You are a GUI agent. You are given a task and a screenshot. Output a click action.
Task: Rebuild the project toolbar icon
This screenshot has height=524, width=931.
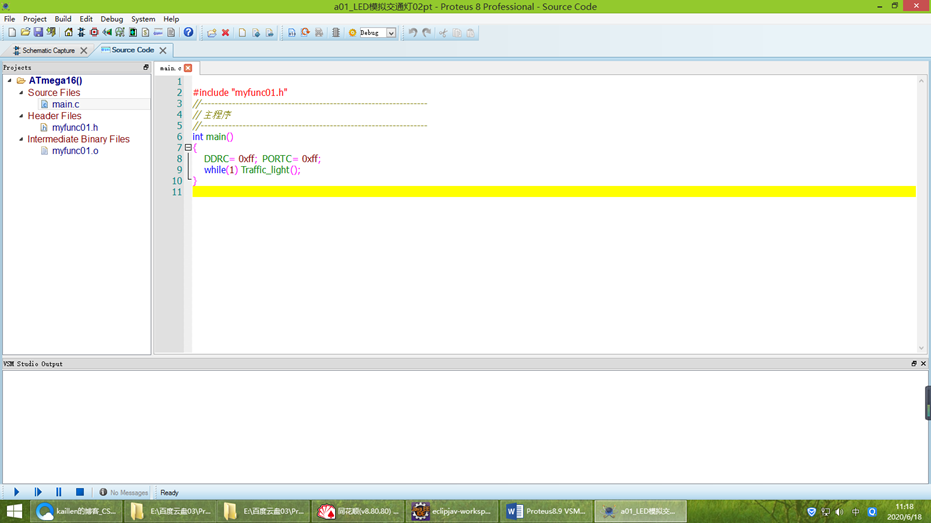[x=305, y=33]
